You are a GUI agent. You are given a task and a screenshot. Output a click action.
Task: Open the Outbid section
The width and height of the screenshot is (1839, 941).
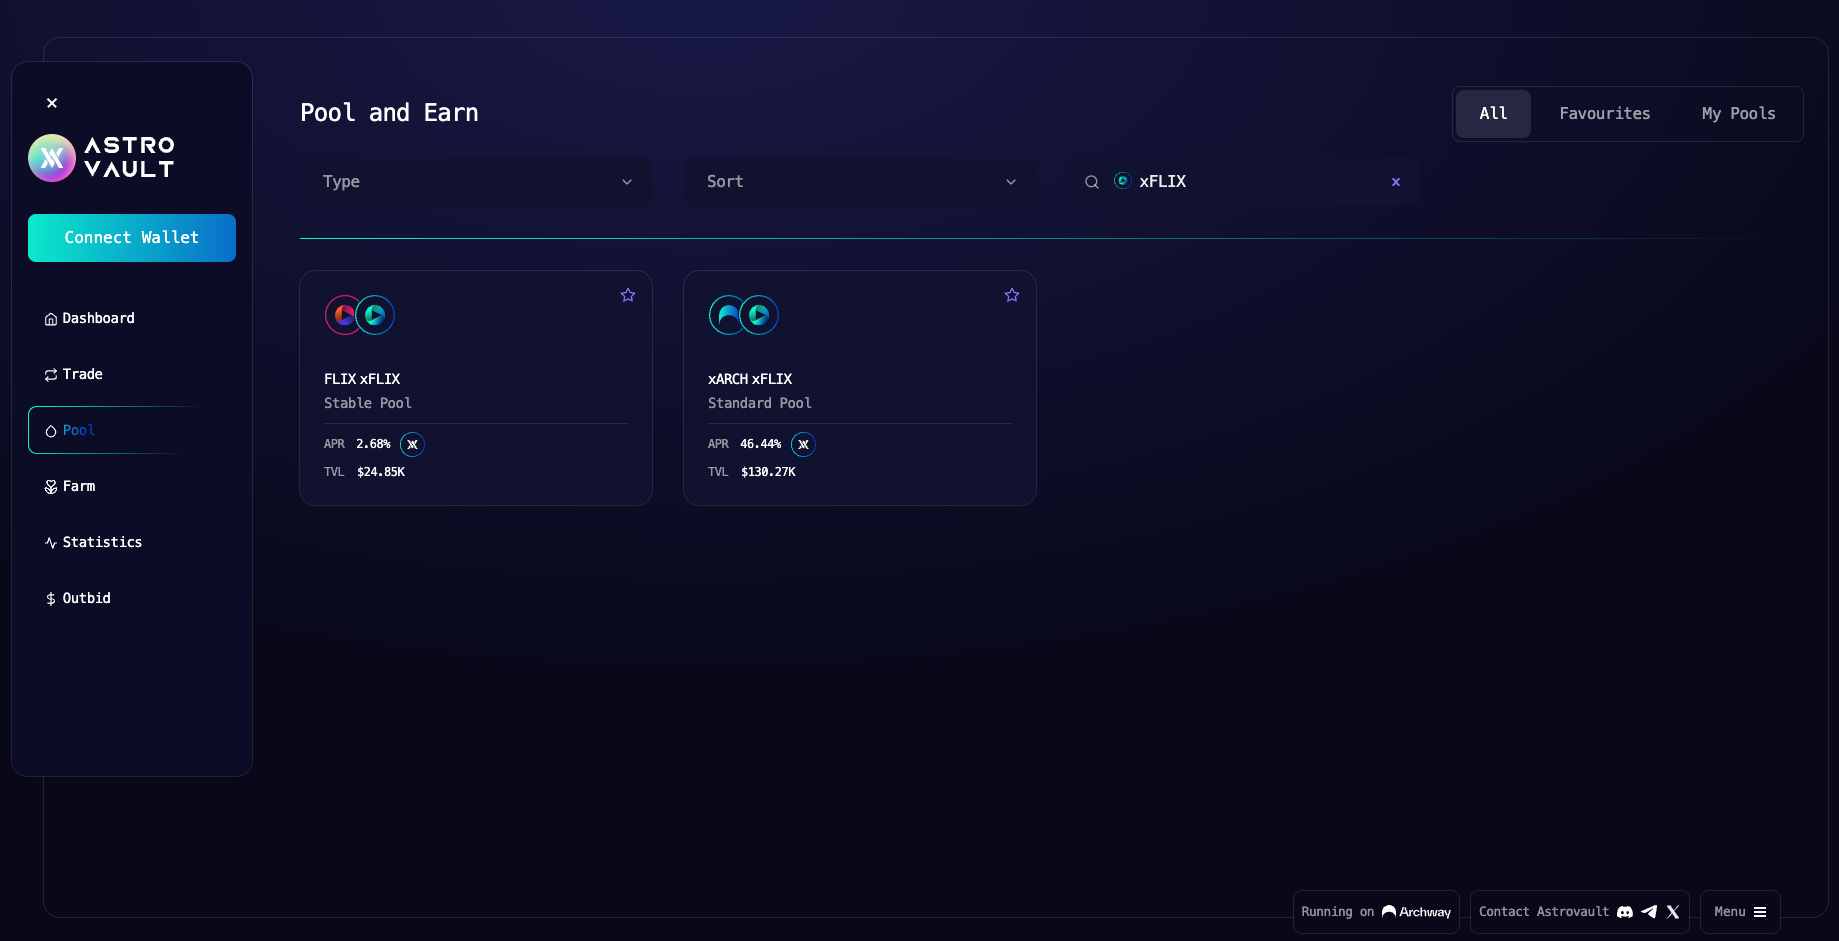pos(132,598)
